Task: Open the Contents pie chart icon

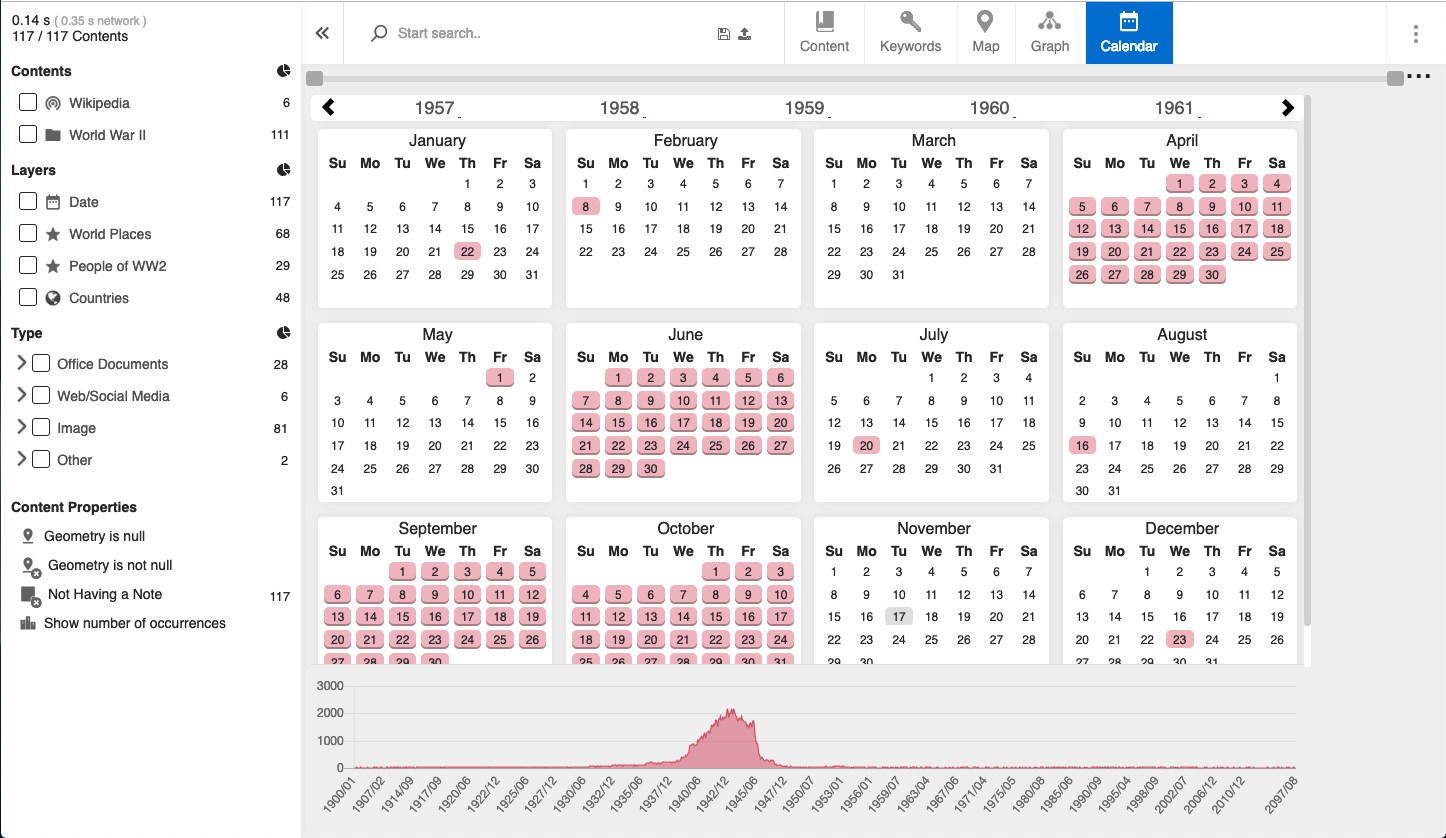Action: pos(284,71)
